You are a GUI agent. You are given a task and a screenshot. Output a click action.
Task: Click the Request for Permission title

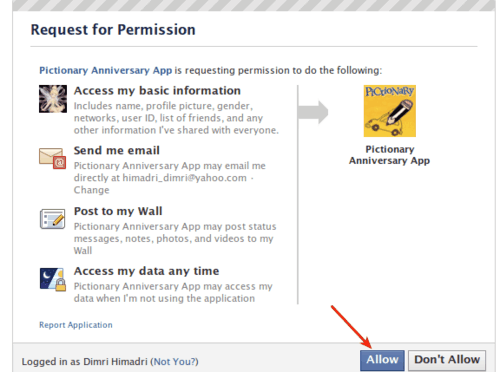[113, 30]
